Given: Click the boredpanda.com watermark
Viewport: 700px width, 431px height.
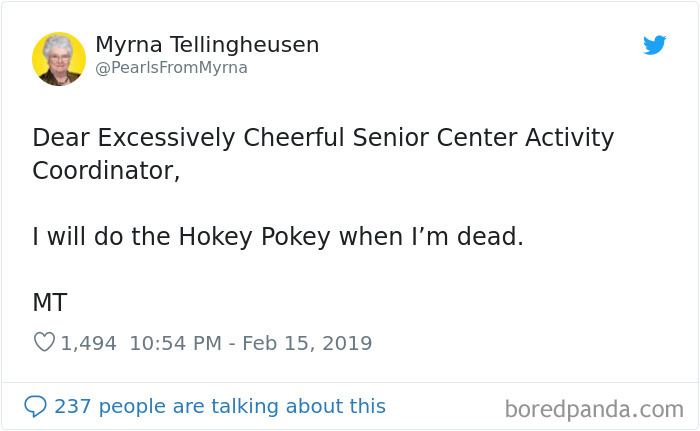Looking at the screenshot, I should (x=594, y=409).
